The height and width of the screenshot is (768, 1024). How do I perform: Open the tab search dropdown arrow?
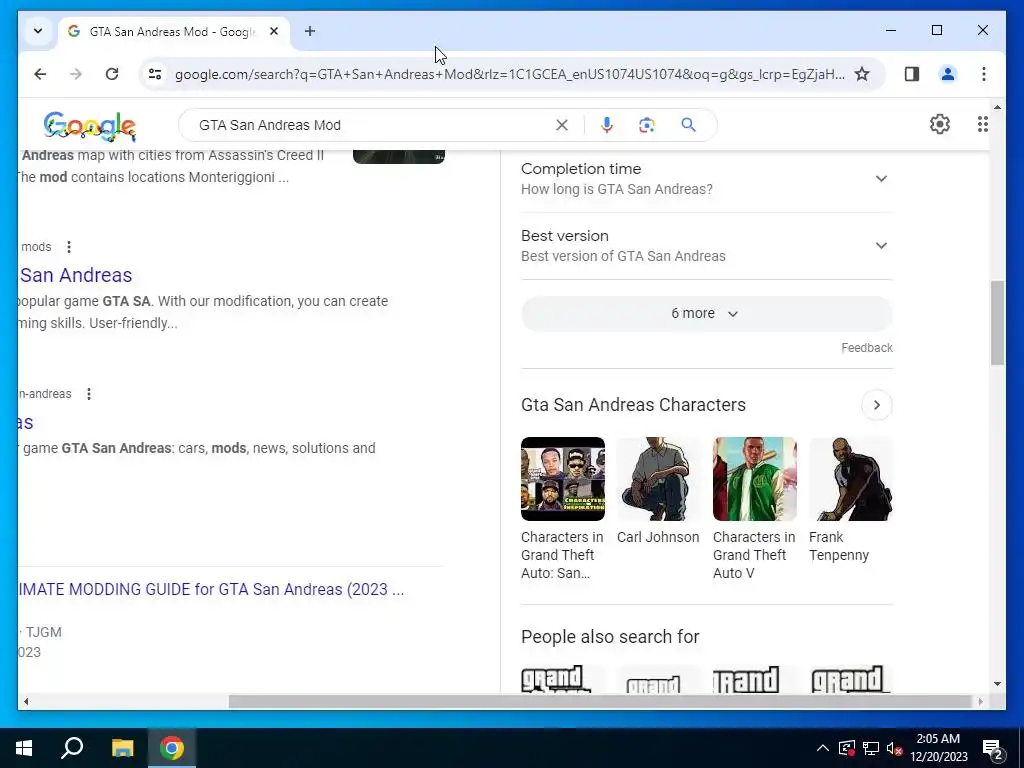38,31
